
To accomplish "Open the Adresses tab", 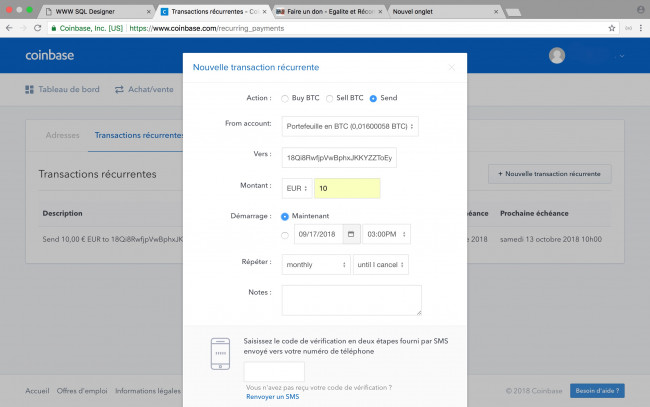I will point(63,135).
